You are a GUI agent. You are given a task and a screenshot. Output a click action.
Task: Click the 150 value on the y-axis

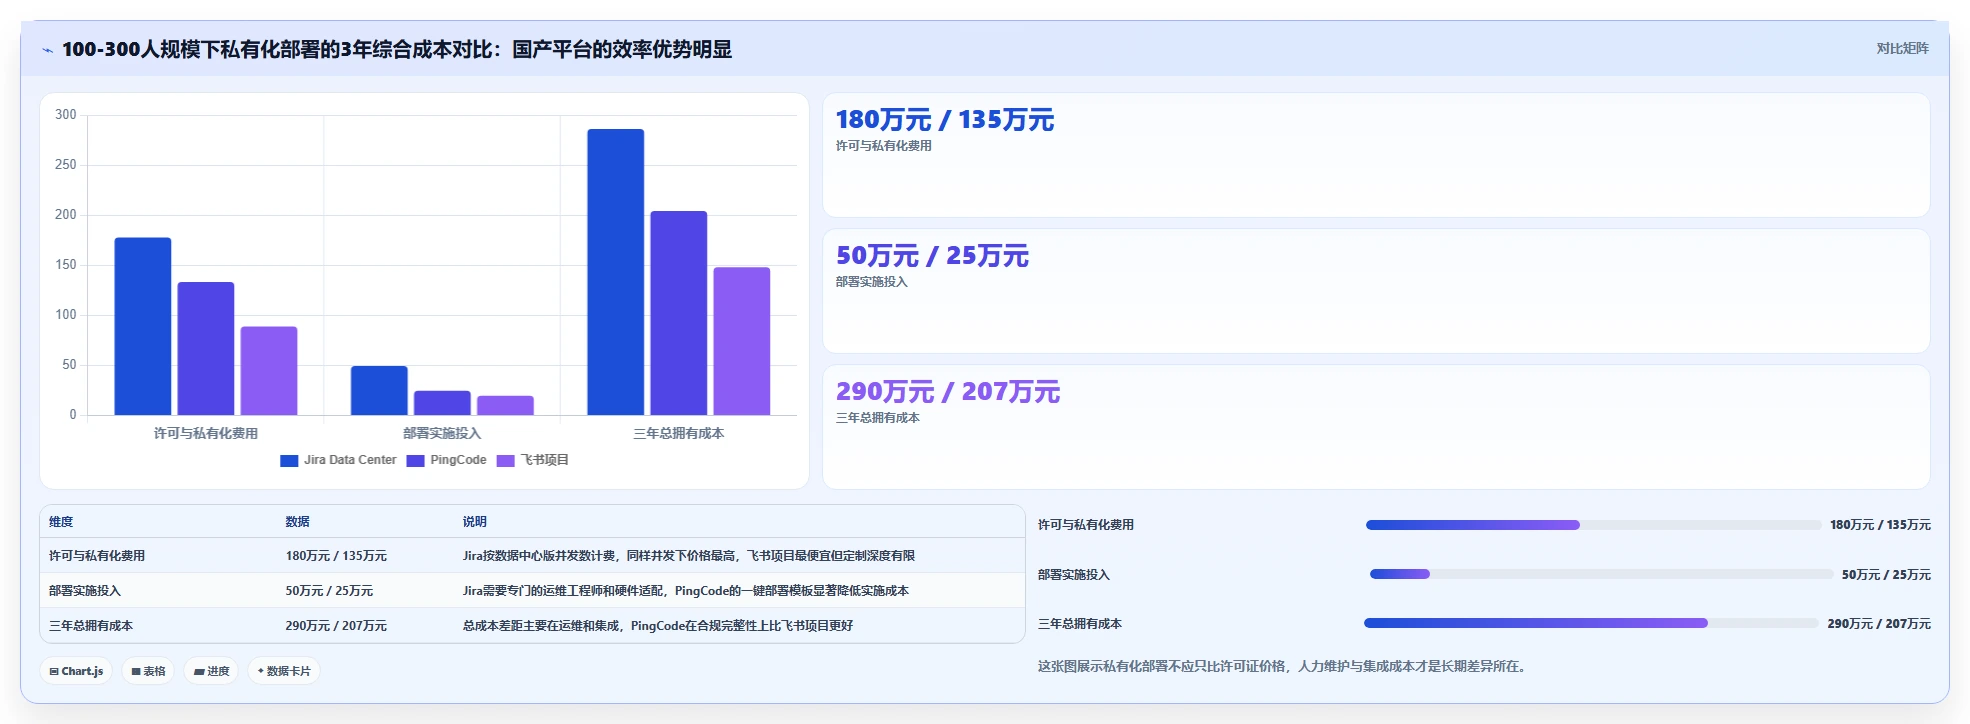tap(66, 265)
